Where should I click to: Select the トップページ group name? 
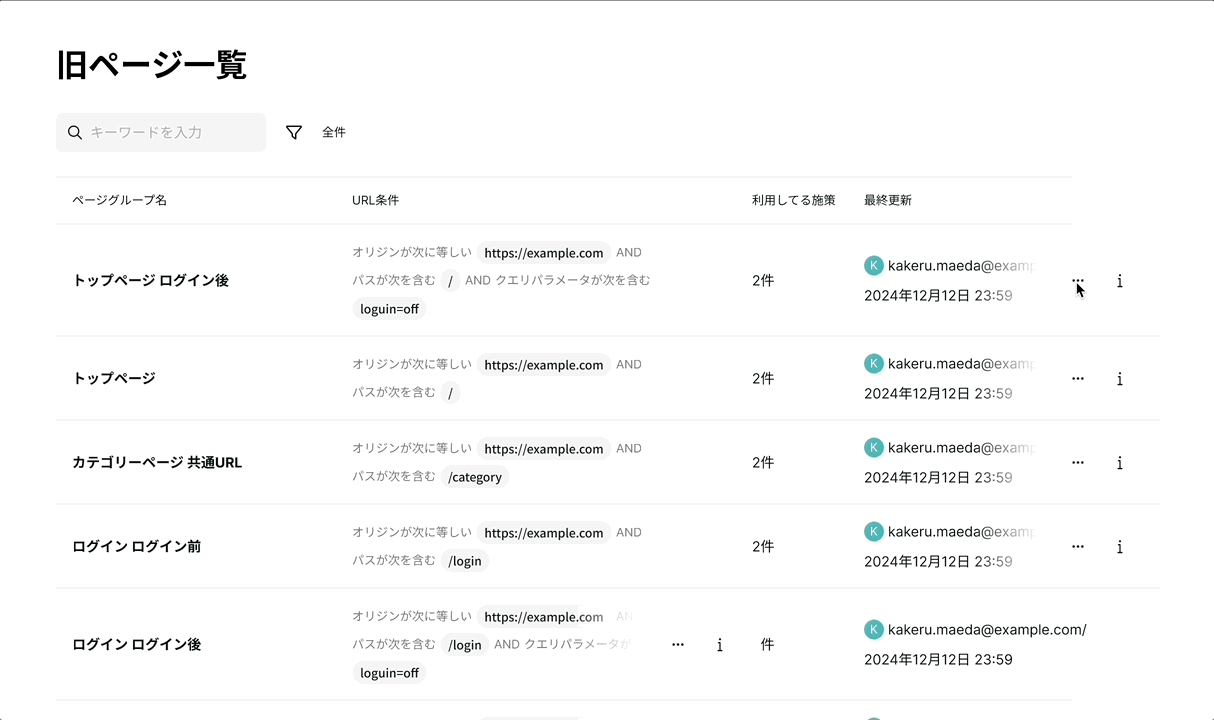click(x=114, y=379)
